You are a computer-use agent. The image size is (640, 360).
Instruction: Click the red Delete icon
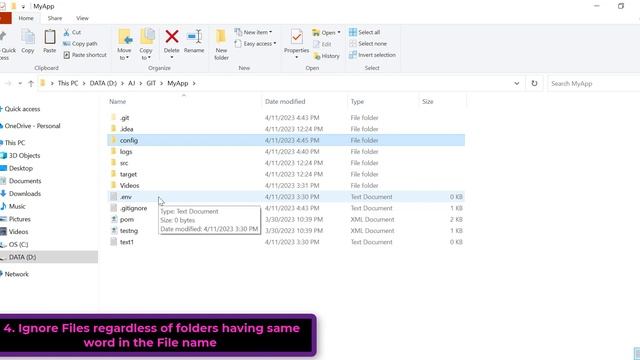pyautogui.click(x=172, y=37)
